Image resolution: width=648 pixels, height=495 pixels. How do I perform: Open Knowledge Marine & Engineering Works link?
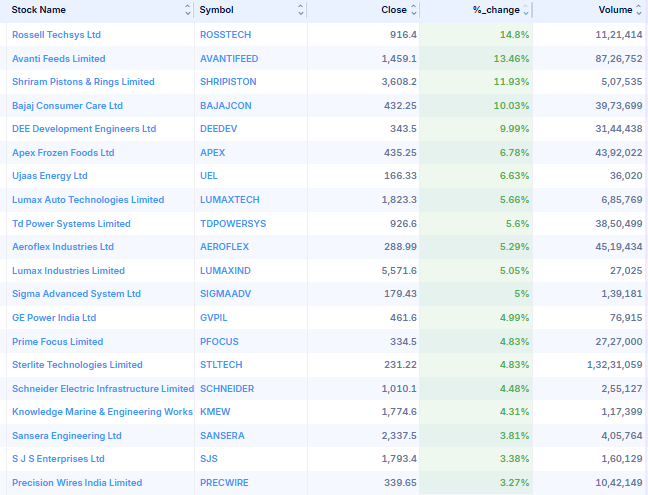pyautogui.click(x=102, y=412)
